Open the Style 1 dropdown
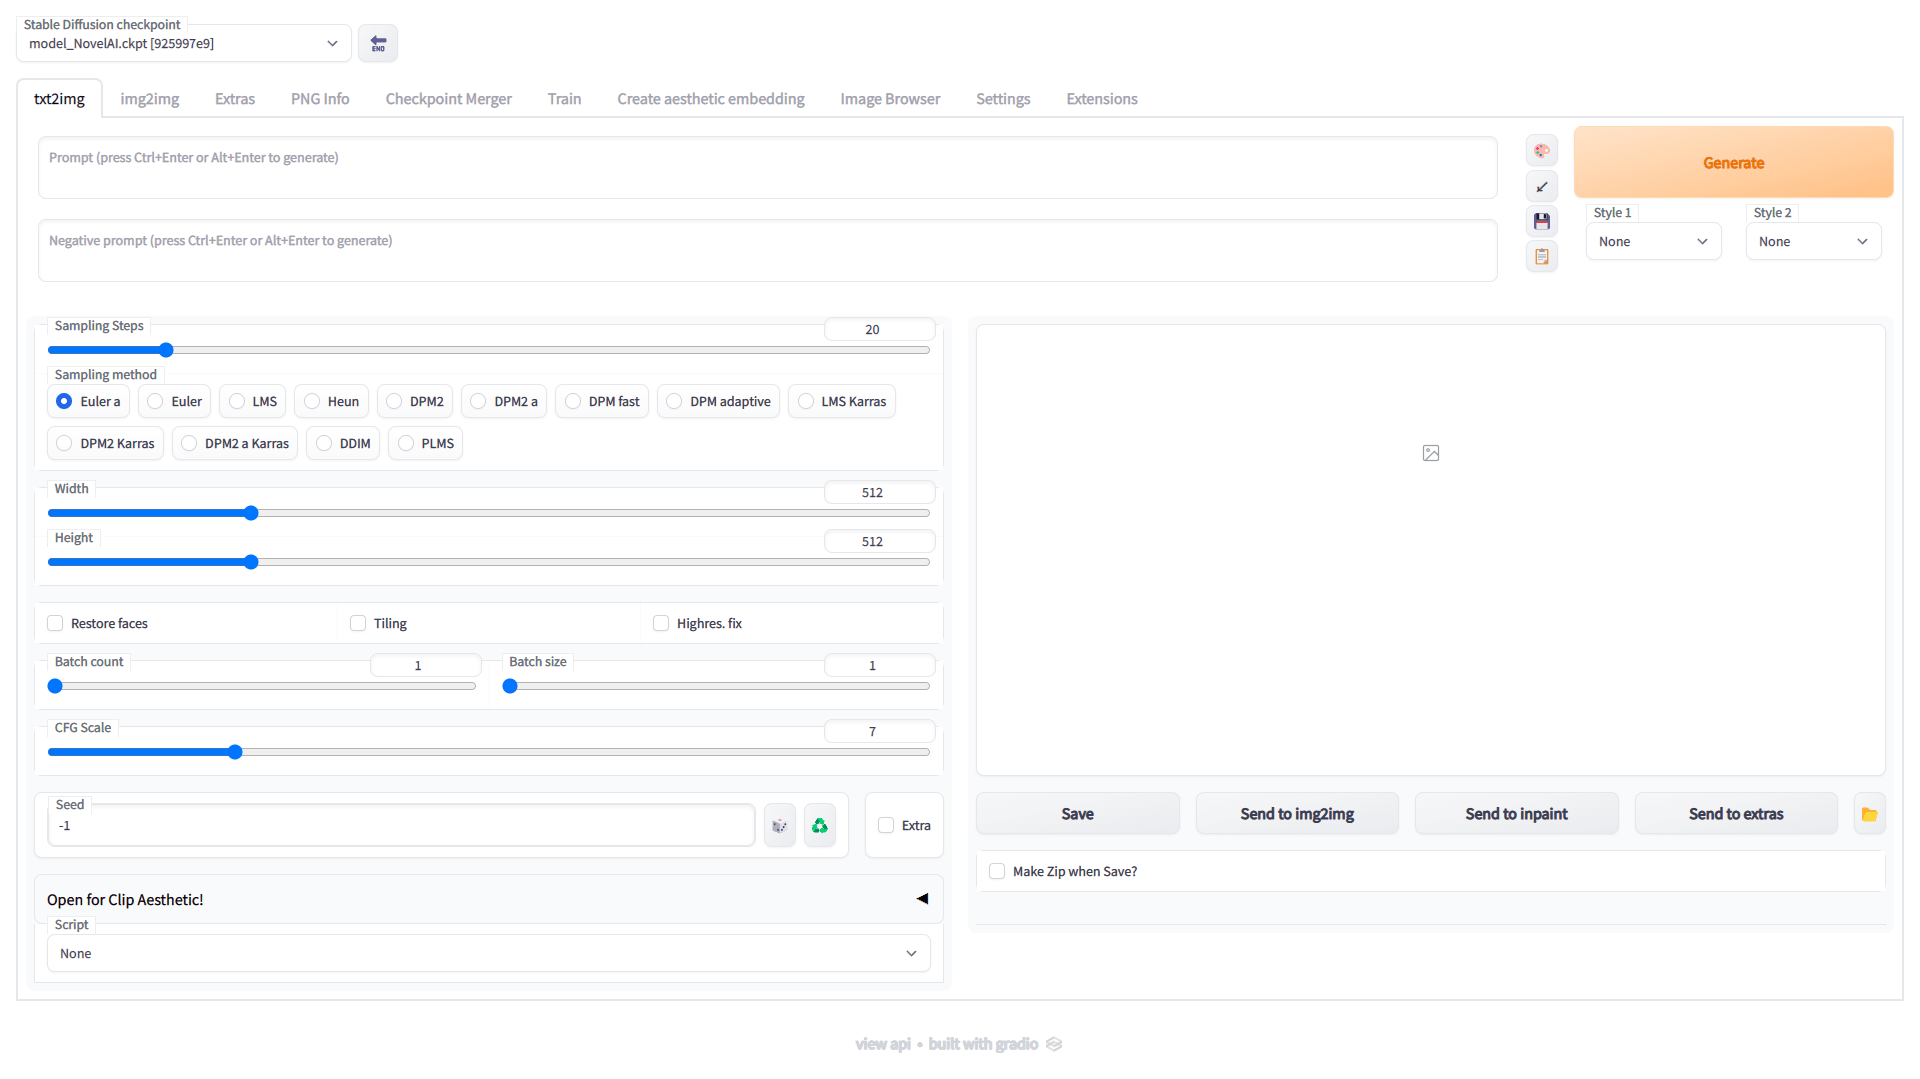The image size is (1920, 1079). coord(1652,242)
